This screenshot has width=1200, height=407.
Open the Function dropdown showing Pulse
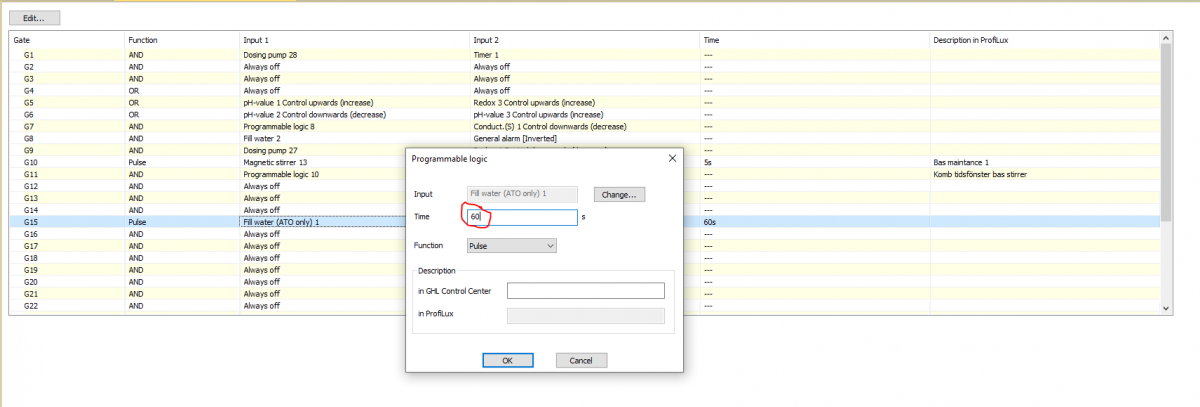tap(511, 245)
